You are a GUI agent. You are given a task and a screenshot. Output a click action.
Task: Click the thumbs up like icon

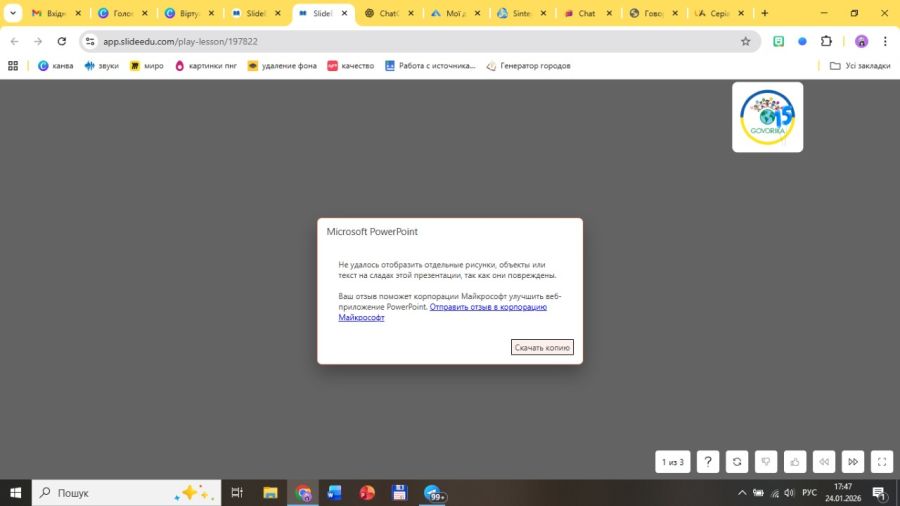click(795, 461)
